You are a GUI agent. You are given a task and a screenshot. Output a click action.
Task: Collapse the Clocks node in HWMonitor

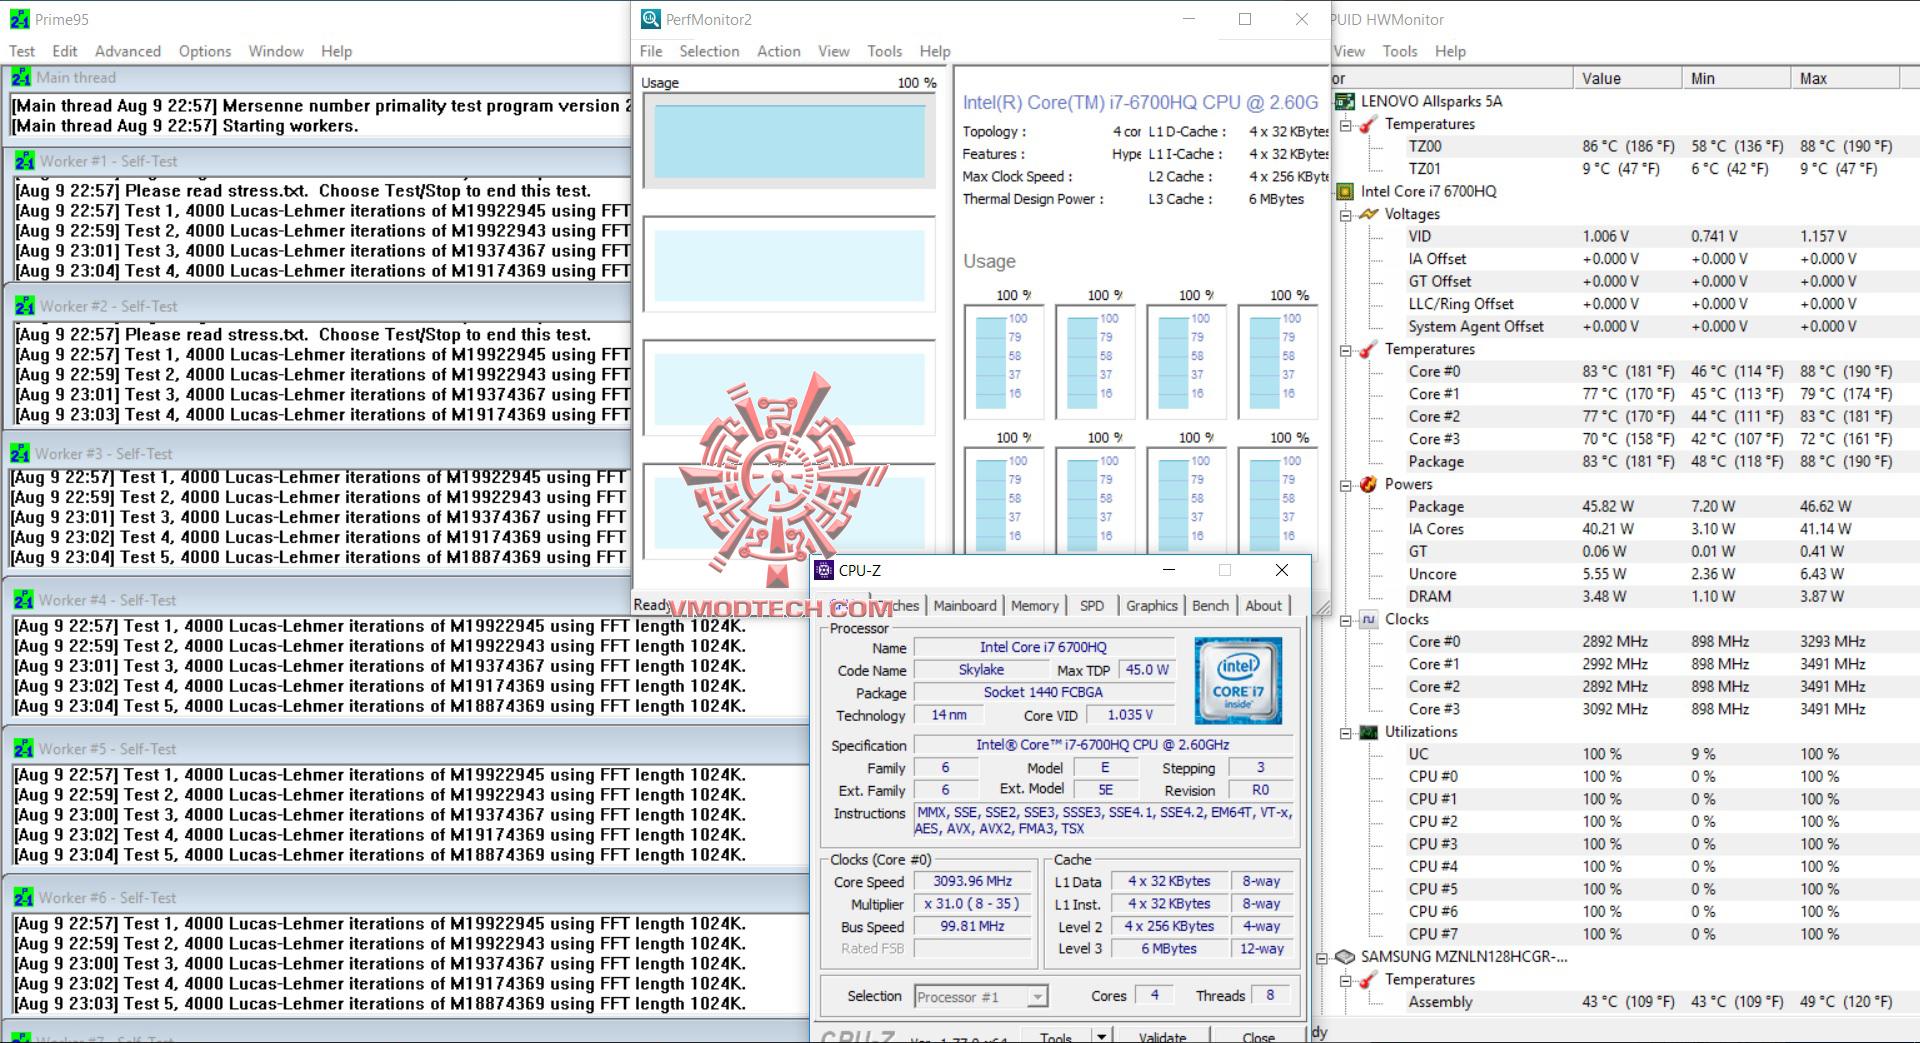pyautogui.click(x=1346, y=620)
